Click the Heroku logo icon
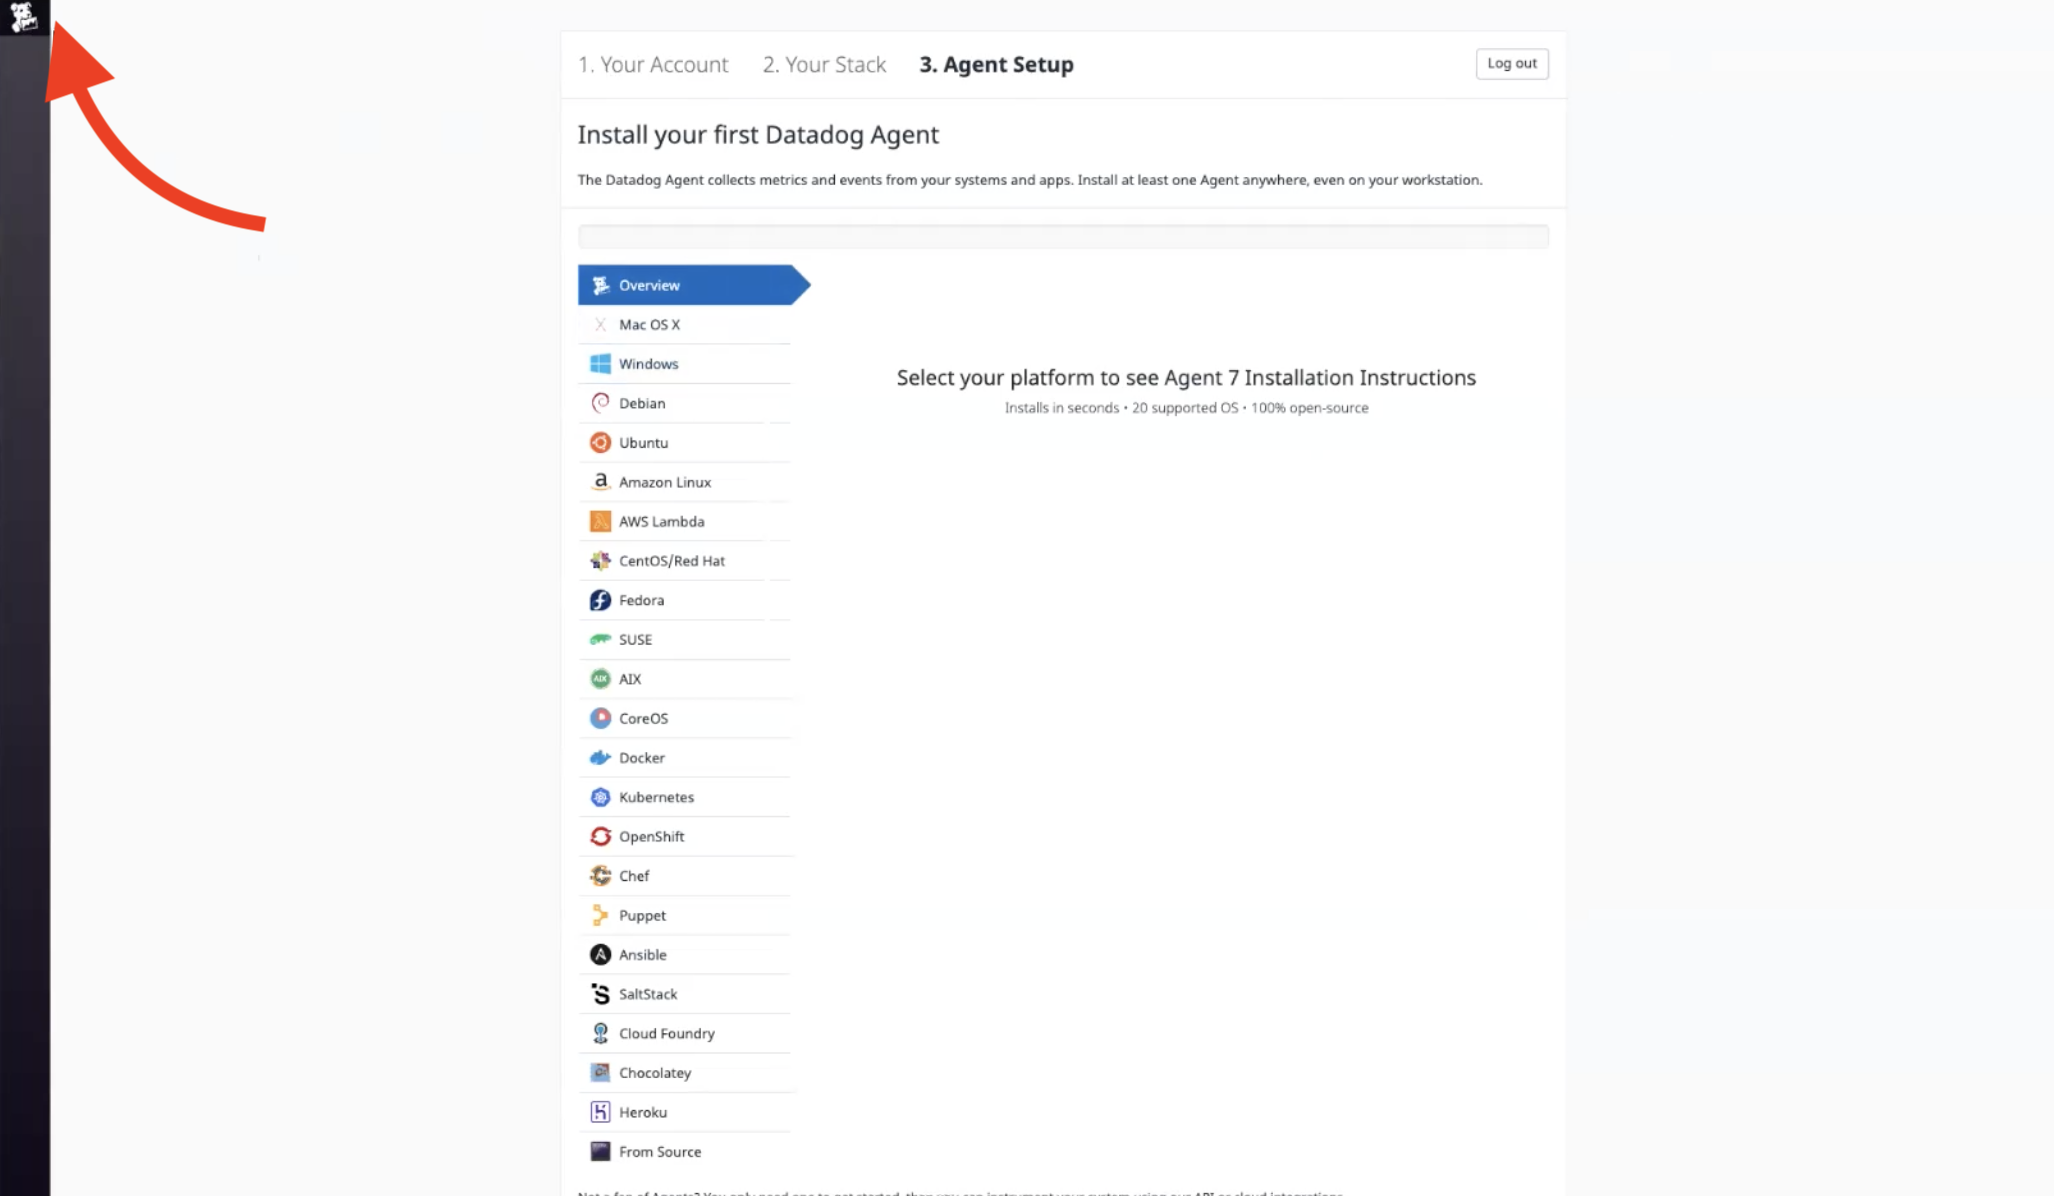The width and height of the screenshot is (2054, 1196). (x=600, y=1112)
